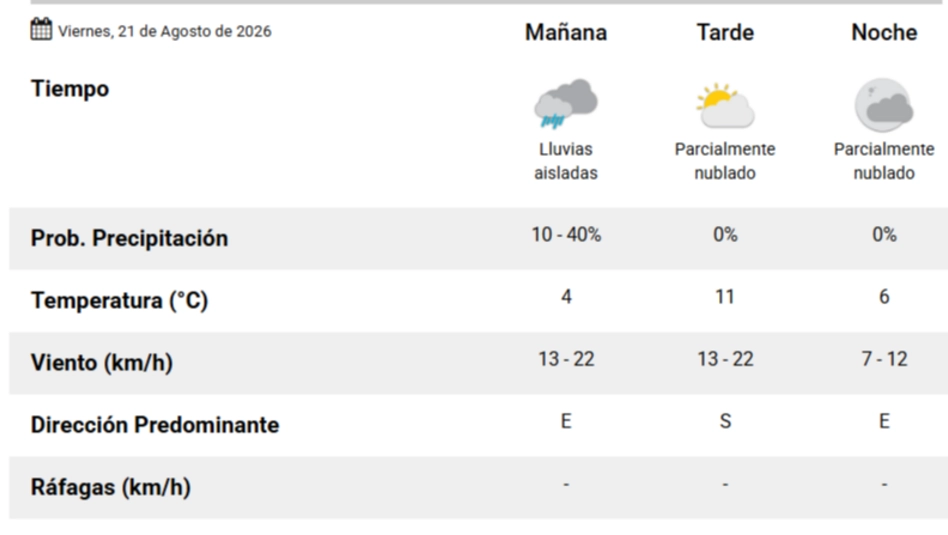948x535 pixels.
Task: Select the Mañana column header
Action: pos(566,33)
